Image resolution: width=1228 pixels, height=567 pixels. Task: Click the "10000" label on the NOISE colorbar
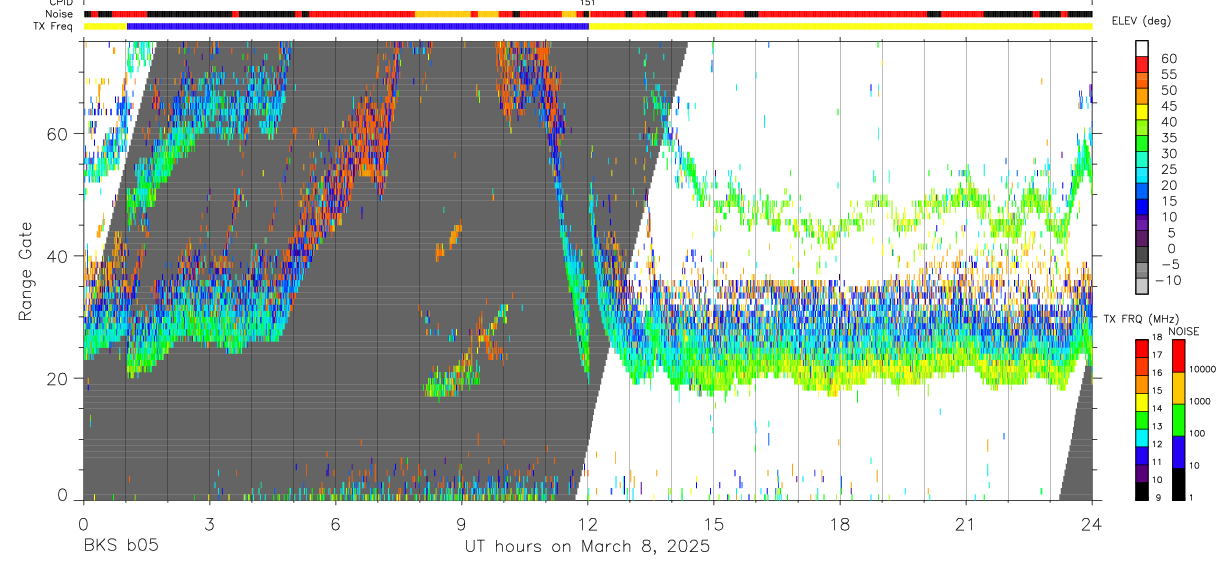click(1202, 369)
